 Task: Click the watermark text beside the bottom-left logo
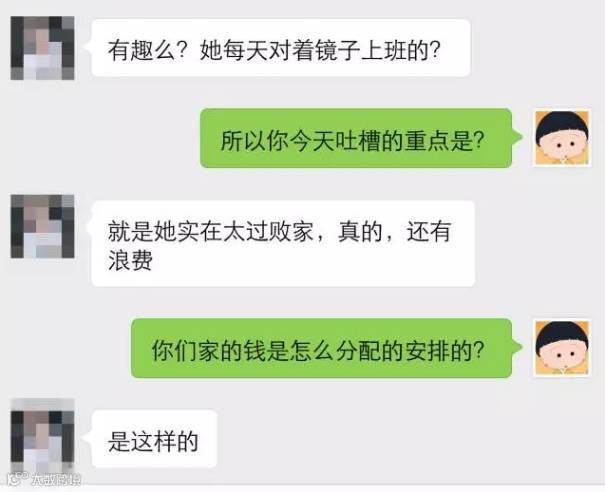[x=56, y=480]
